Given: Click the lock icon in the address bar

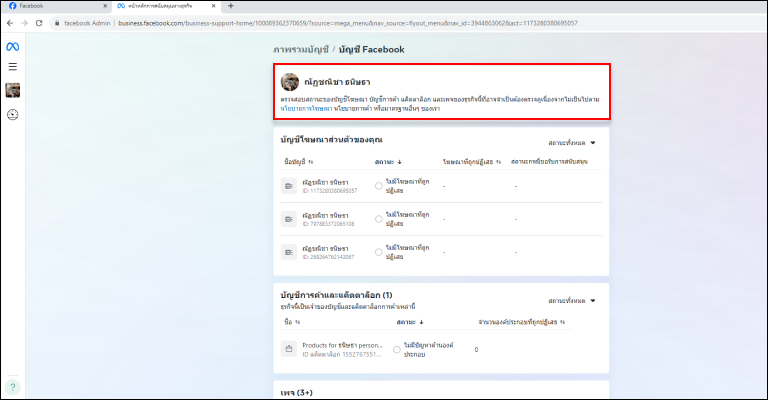Looking at the screenshot, I should (57, 23).
